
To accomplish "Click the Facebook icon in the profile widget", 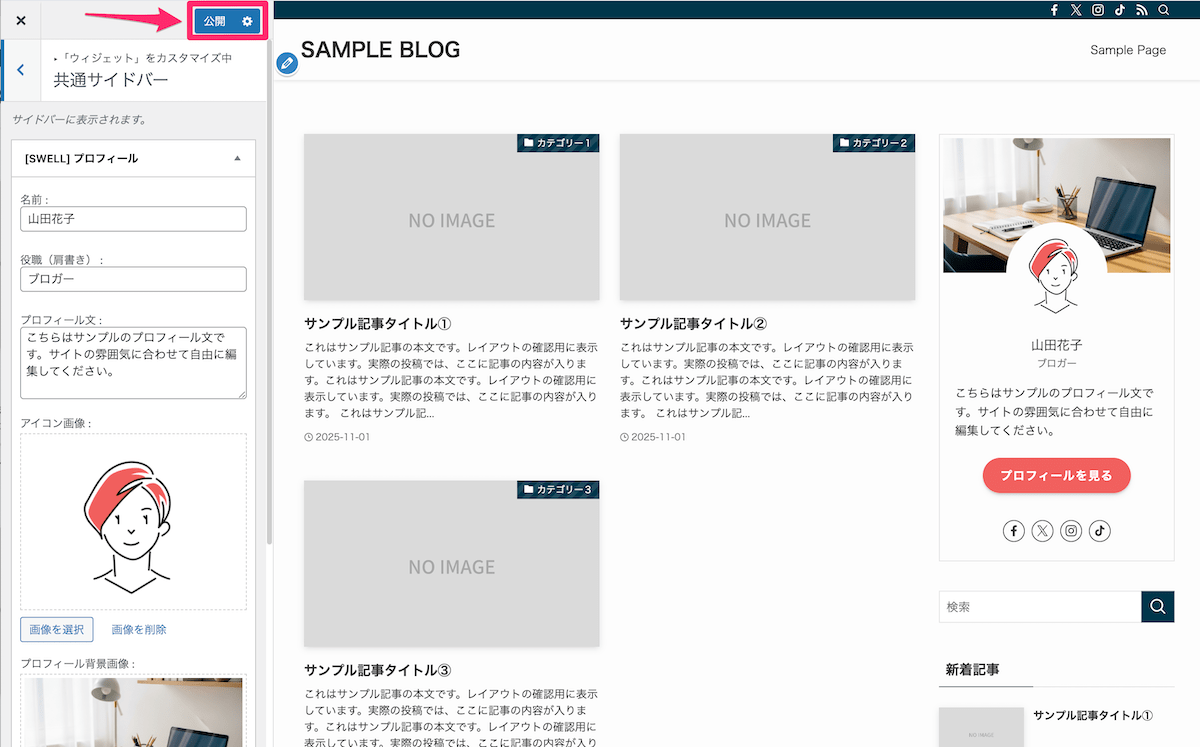I will click(x=1014, y=530).
